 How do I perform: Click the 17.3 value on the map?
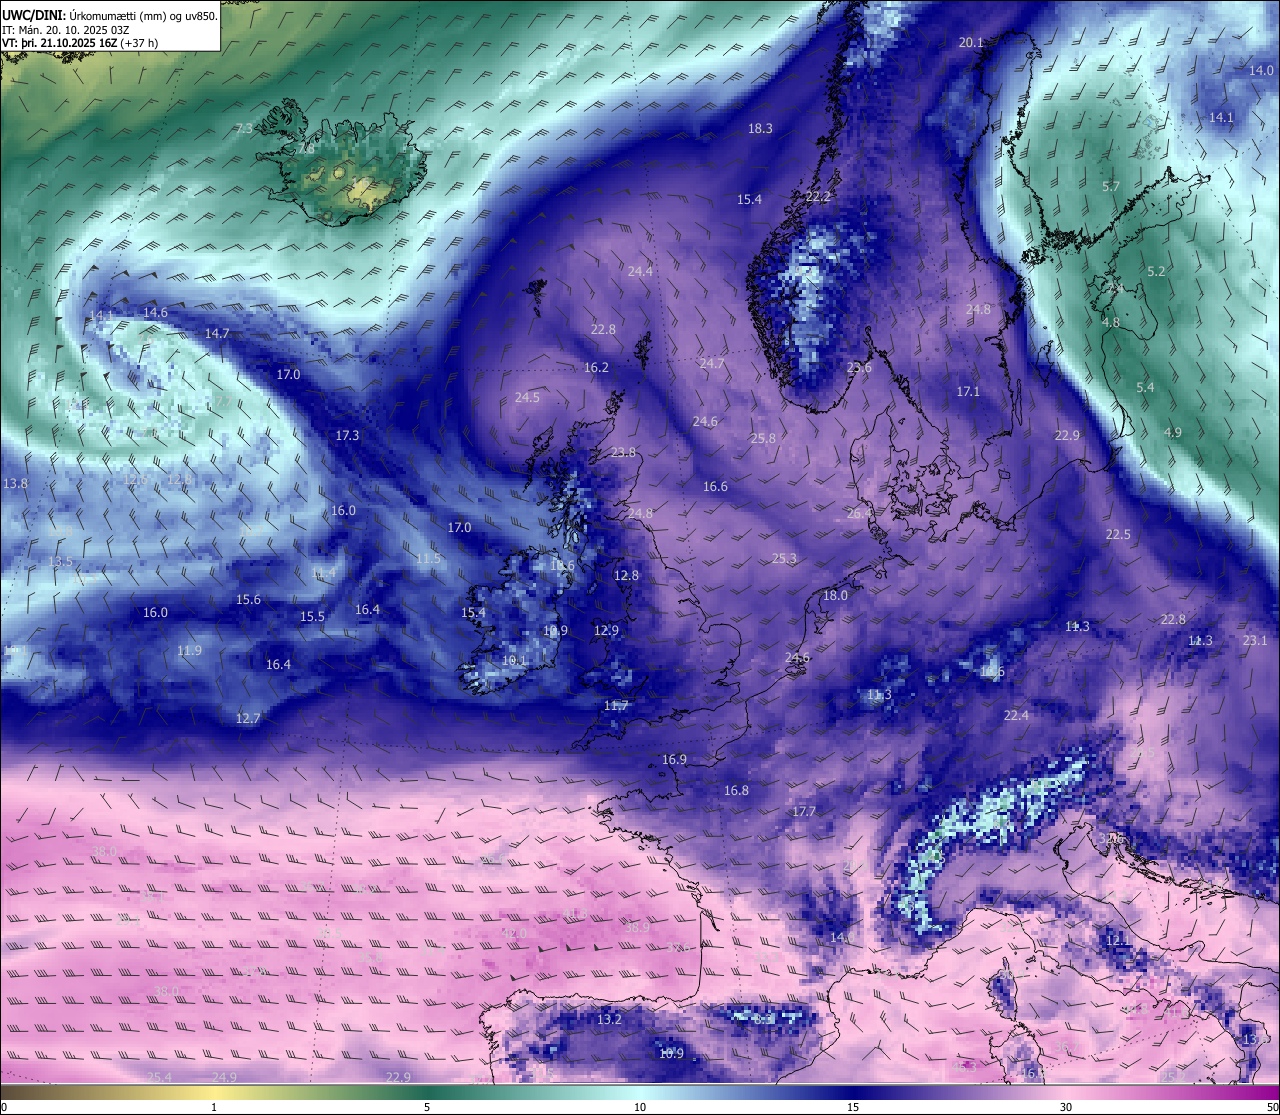347,435
